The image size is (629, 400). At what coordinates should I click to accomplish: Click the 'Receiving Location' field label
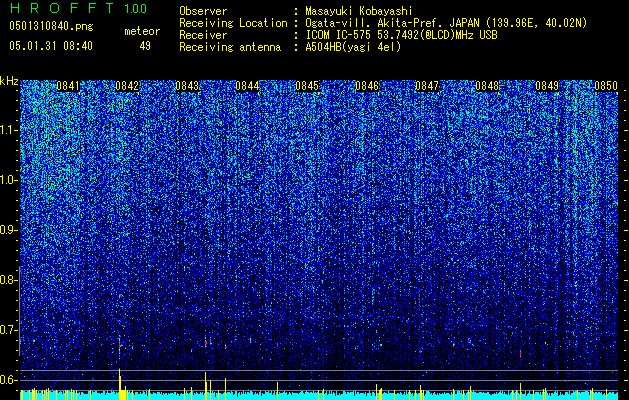pos(233,23)
